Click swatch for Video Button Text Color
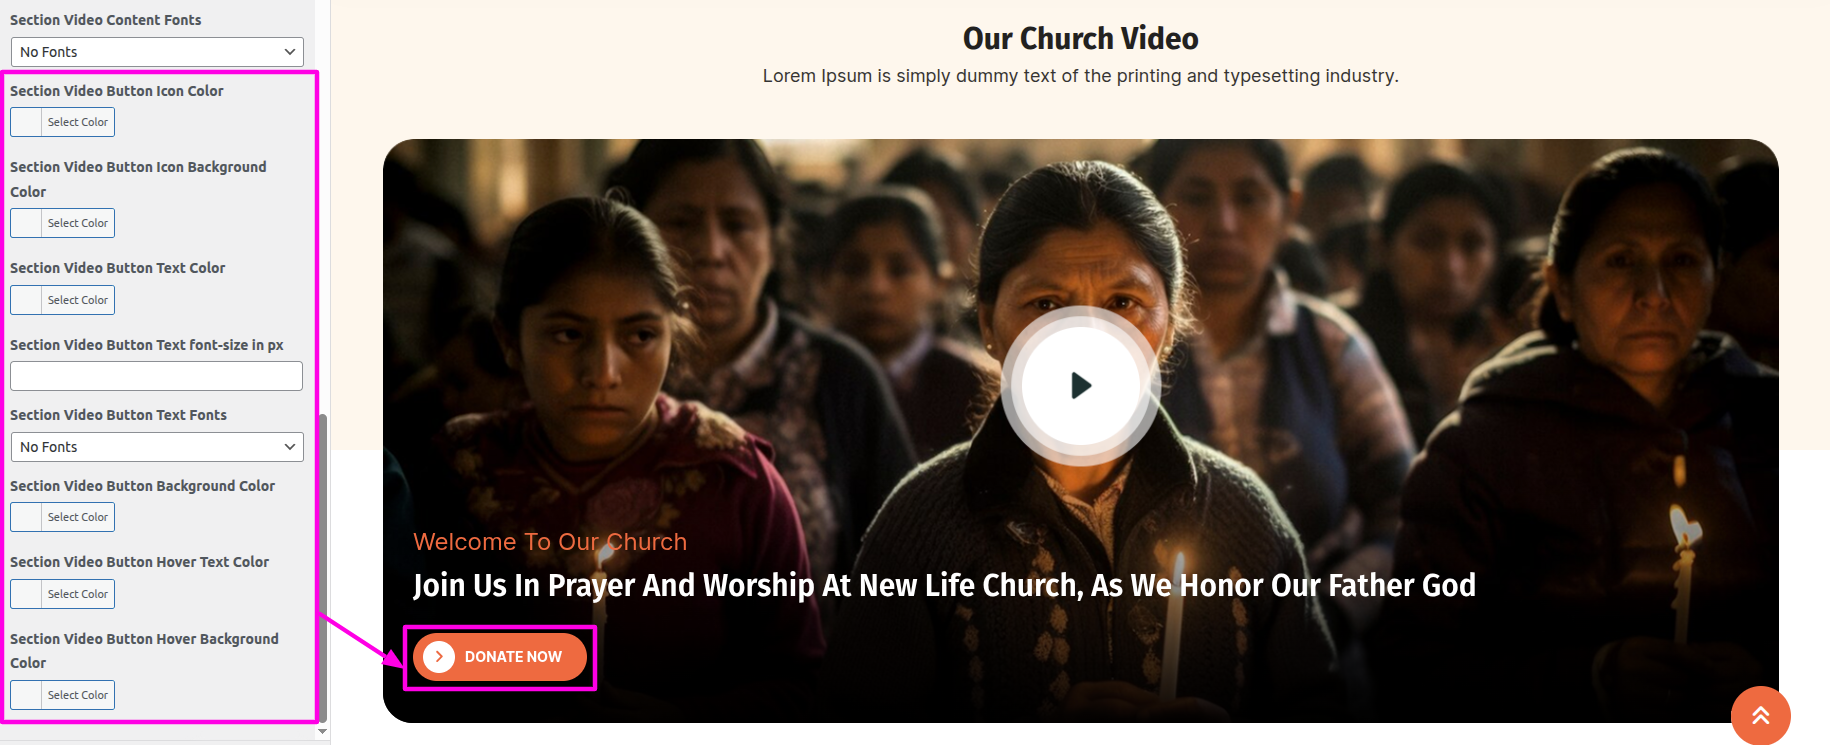Screen dimensions: 1830x745 click(26, 300)
